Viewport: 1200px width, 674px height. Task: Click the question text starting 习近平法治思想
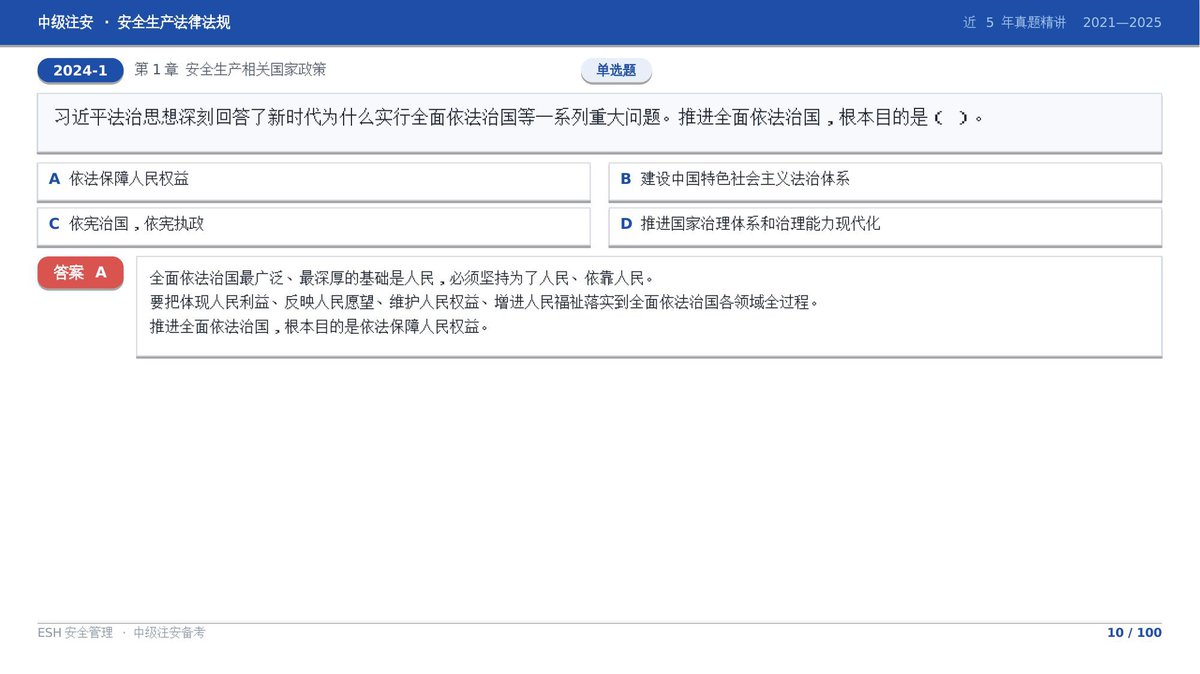click(x=519, y=118)
